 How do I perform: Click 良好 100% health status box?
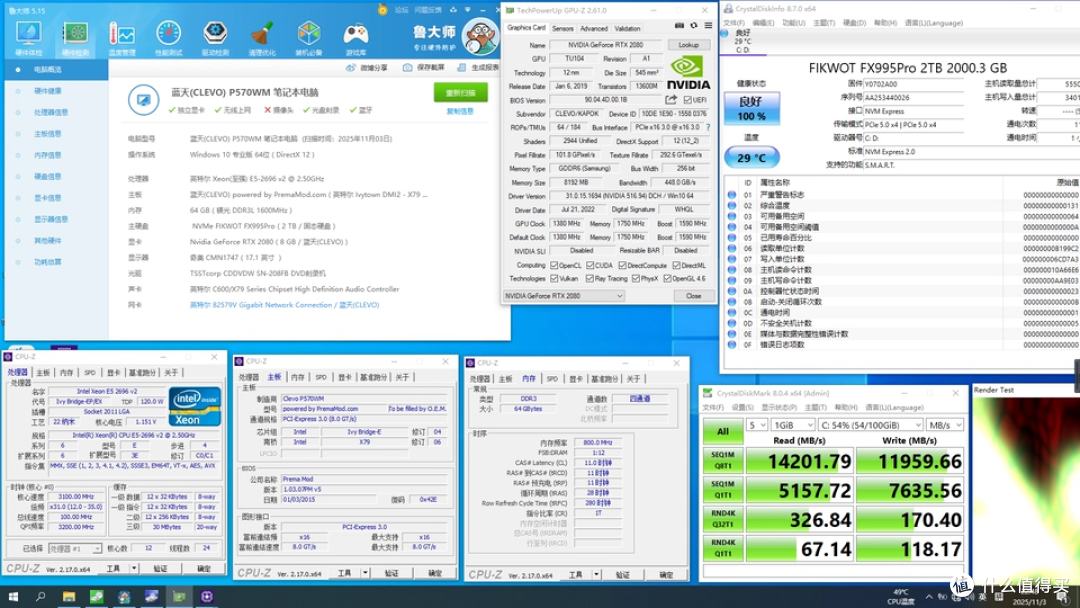[751, 109]
